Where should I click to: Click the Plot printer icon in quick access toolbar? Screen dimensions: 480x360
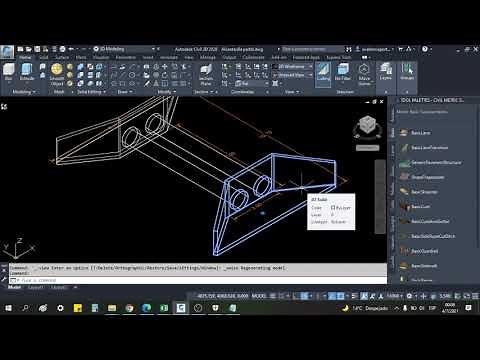62,49
